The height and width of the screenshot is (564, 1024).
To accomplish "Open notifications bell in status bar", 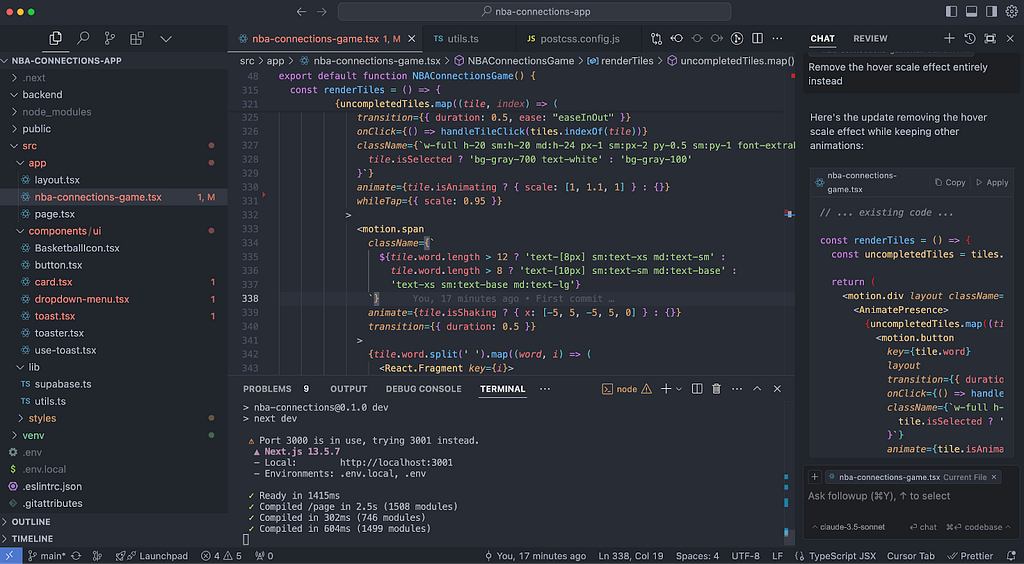I will click(1011, 556).
